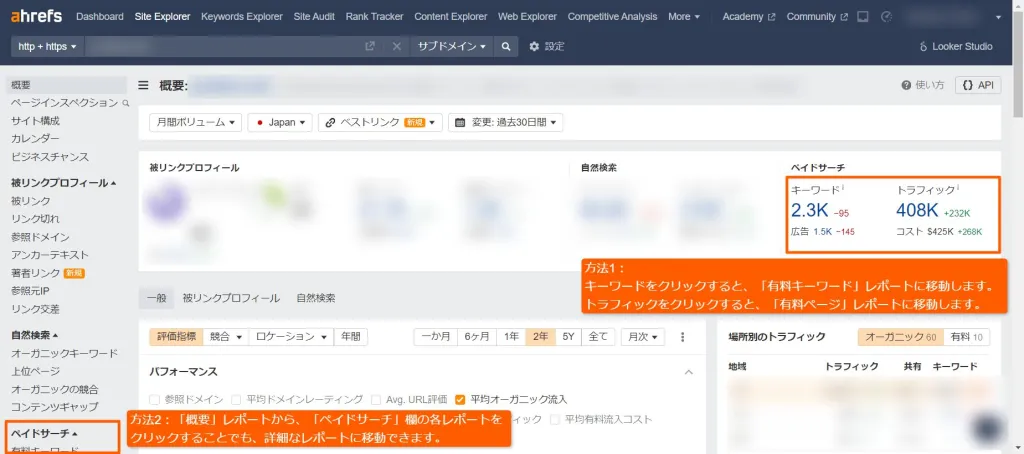This screenshot has height=454, width=1024.
Task: Open the Japan country dropdown
Action: coord(280,122)
